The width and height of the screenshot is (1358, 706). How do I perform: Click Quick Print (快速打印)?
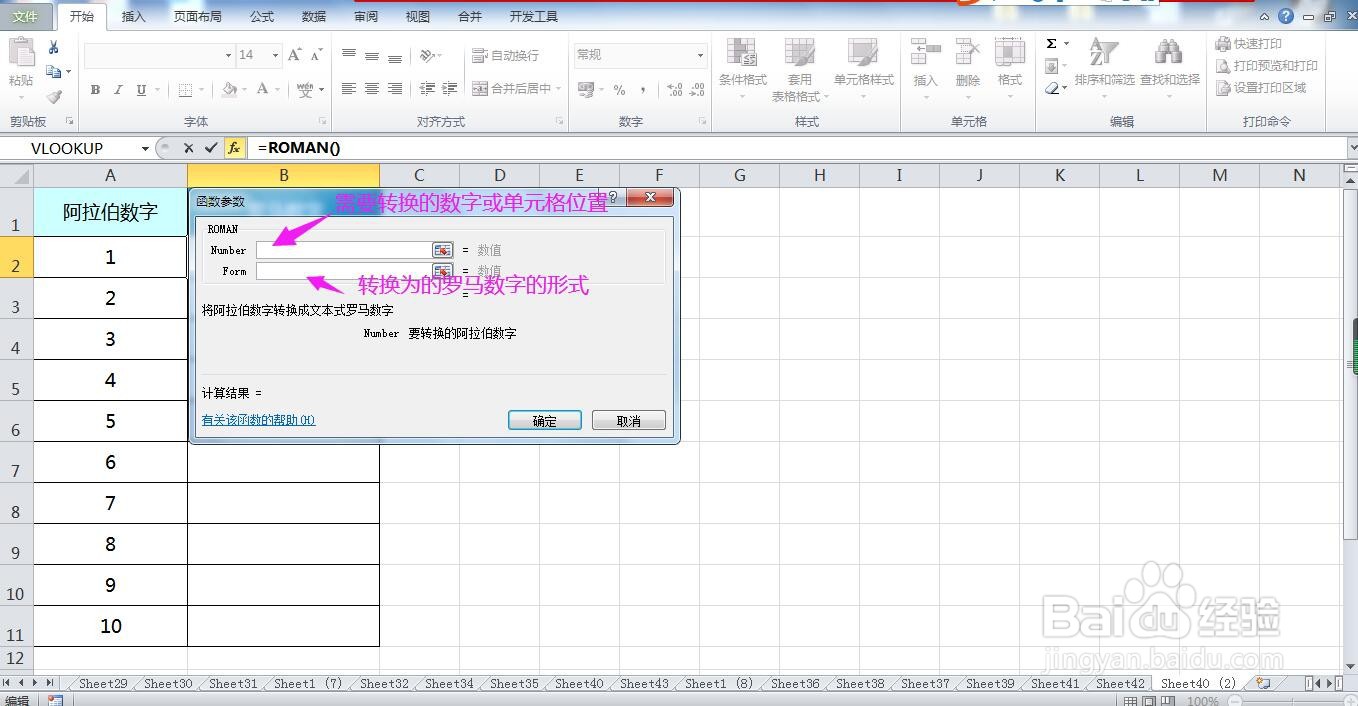coord(1249,44)
